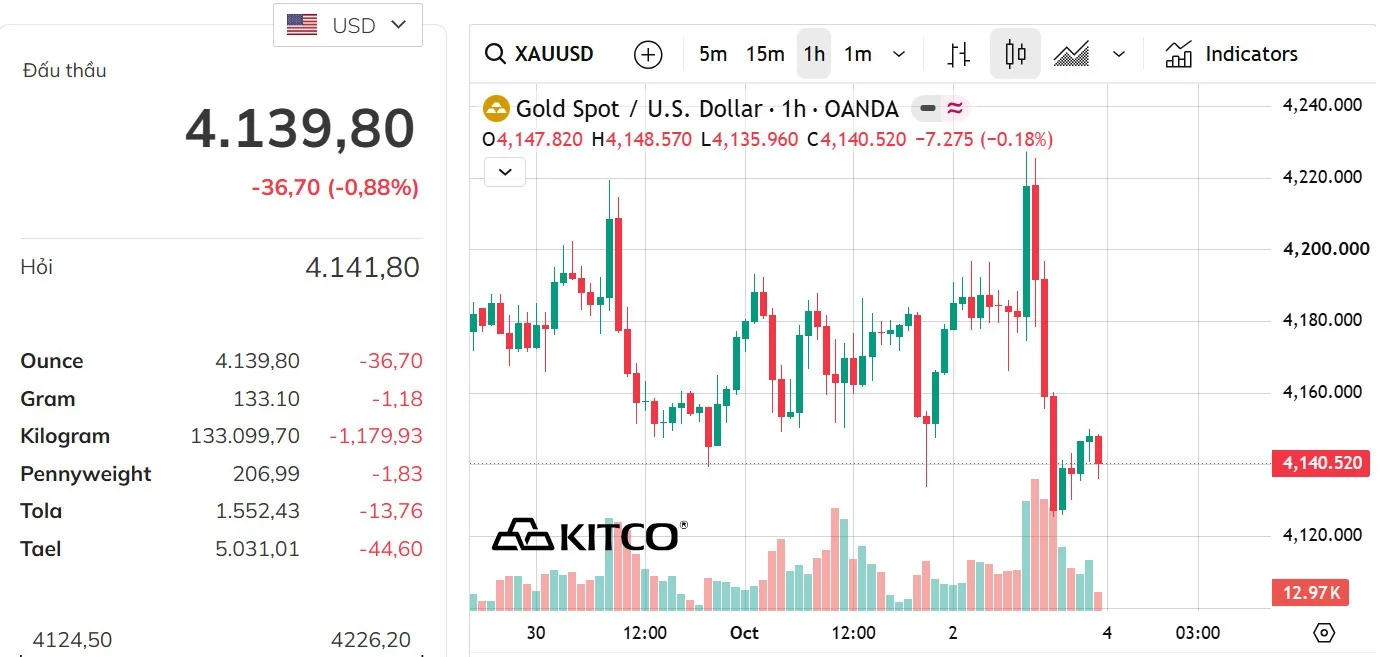
Task: Open the Indicators panel
Action: [x=1231, y=54]
